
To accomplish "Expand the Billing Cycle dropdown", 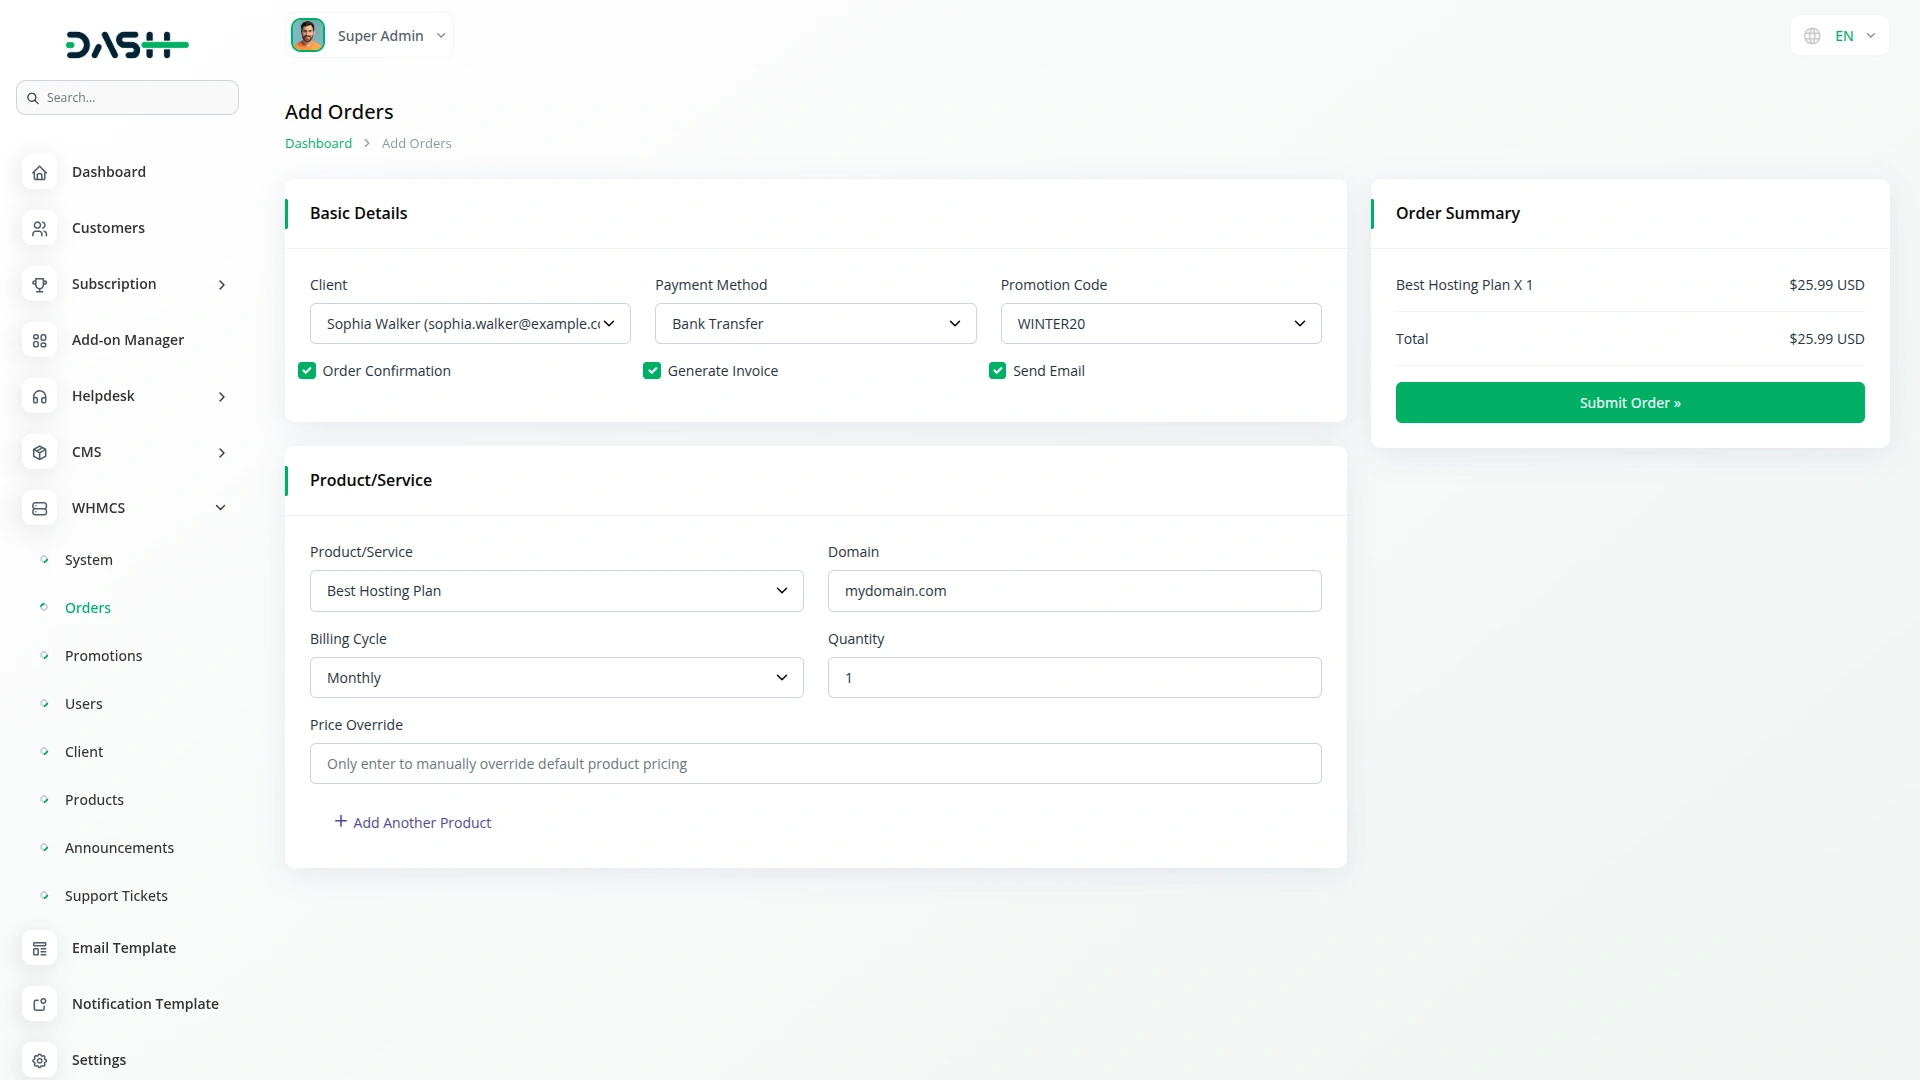I will [x=556, y=678].
